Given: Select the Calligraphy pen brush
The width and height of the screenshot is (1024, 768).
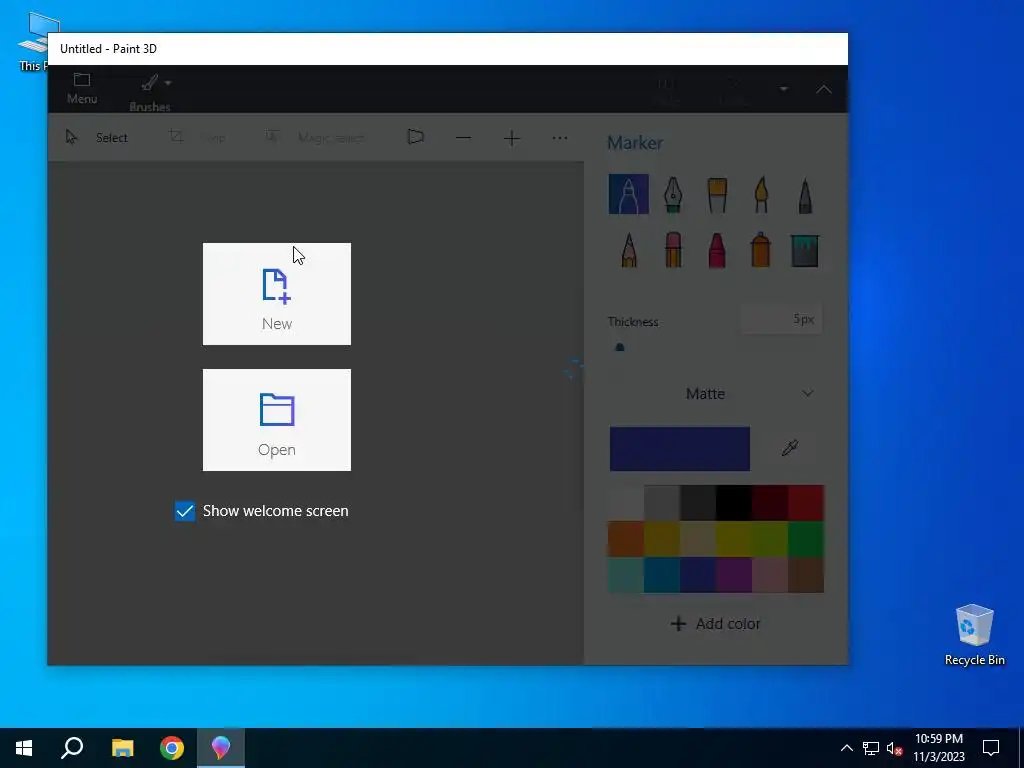Looking at the screenshot, I should click(673, 194).
